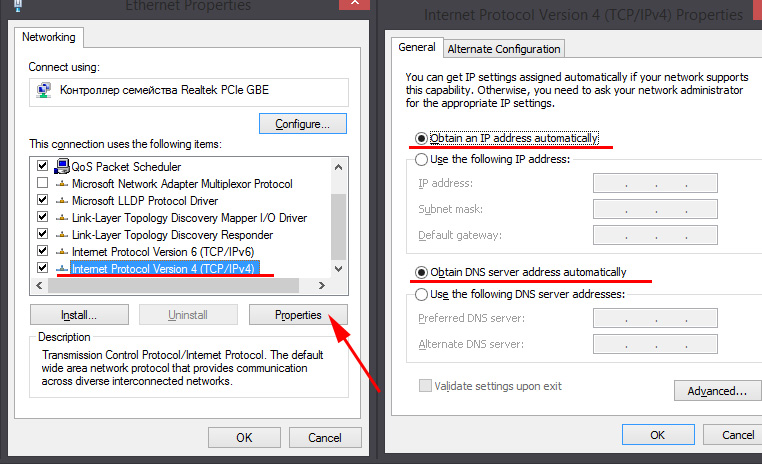Cancel the Ethernet Properties dialog

coord(325,438)
